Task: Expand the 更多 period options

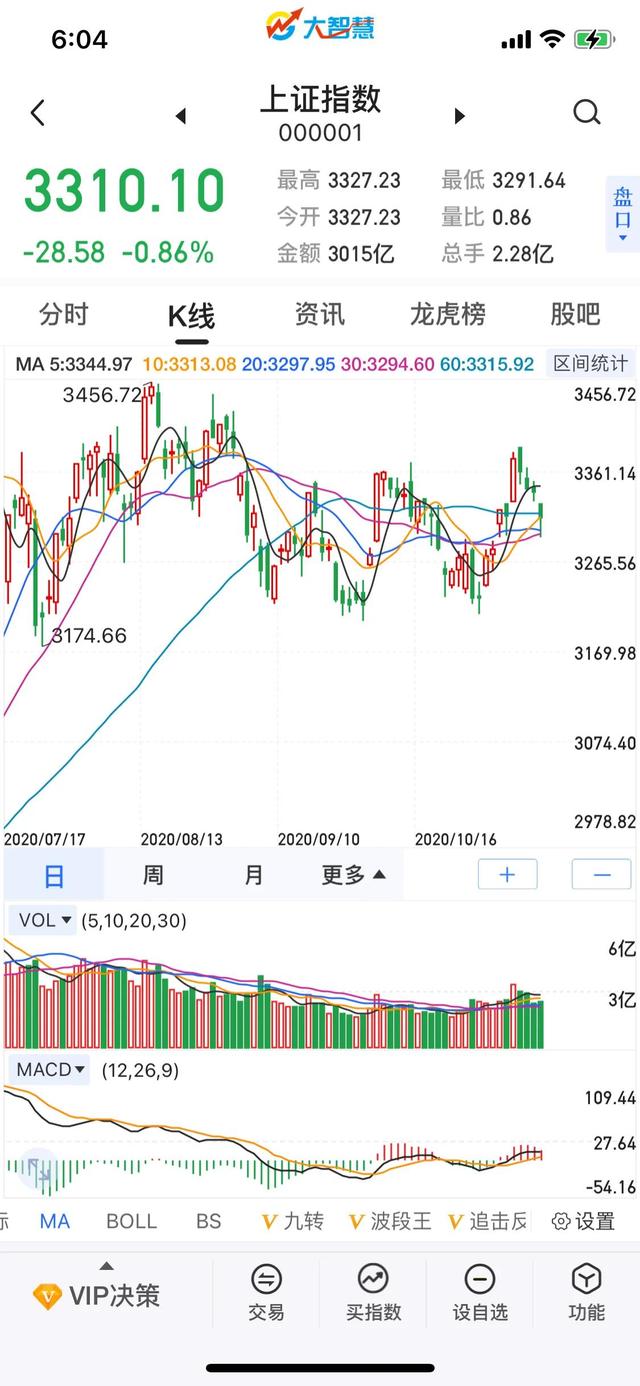Action: click(353, 876)
